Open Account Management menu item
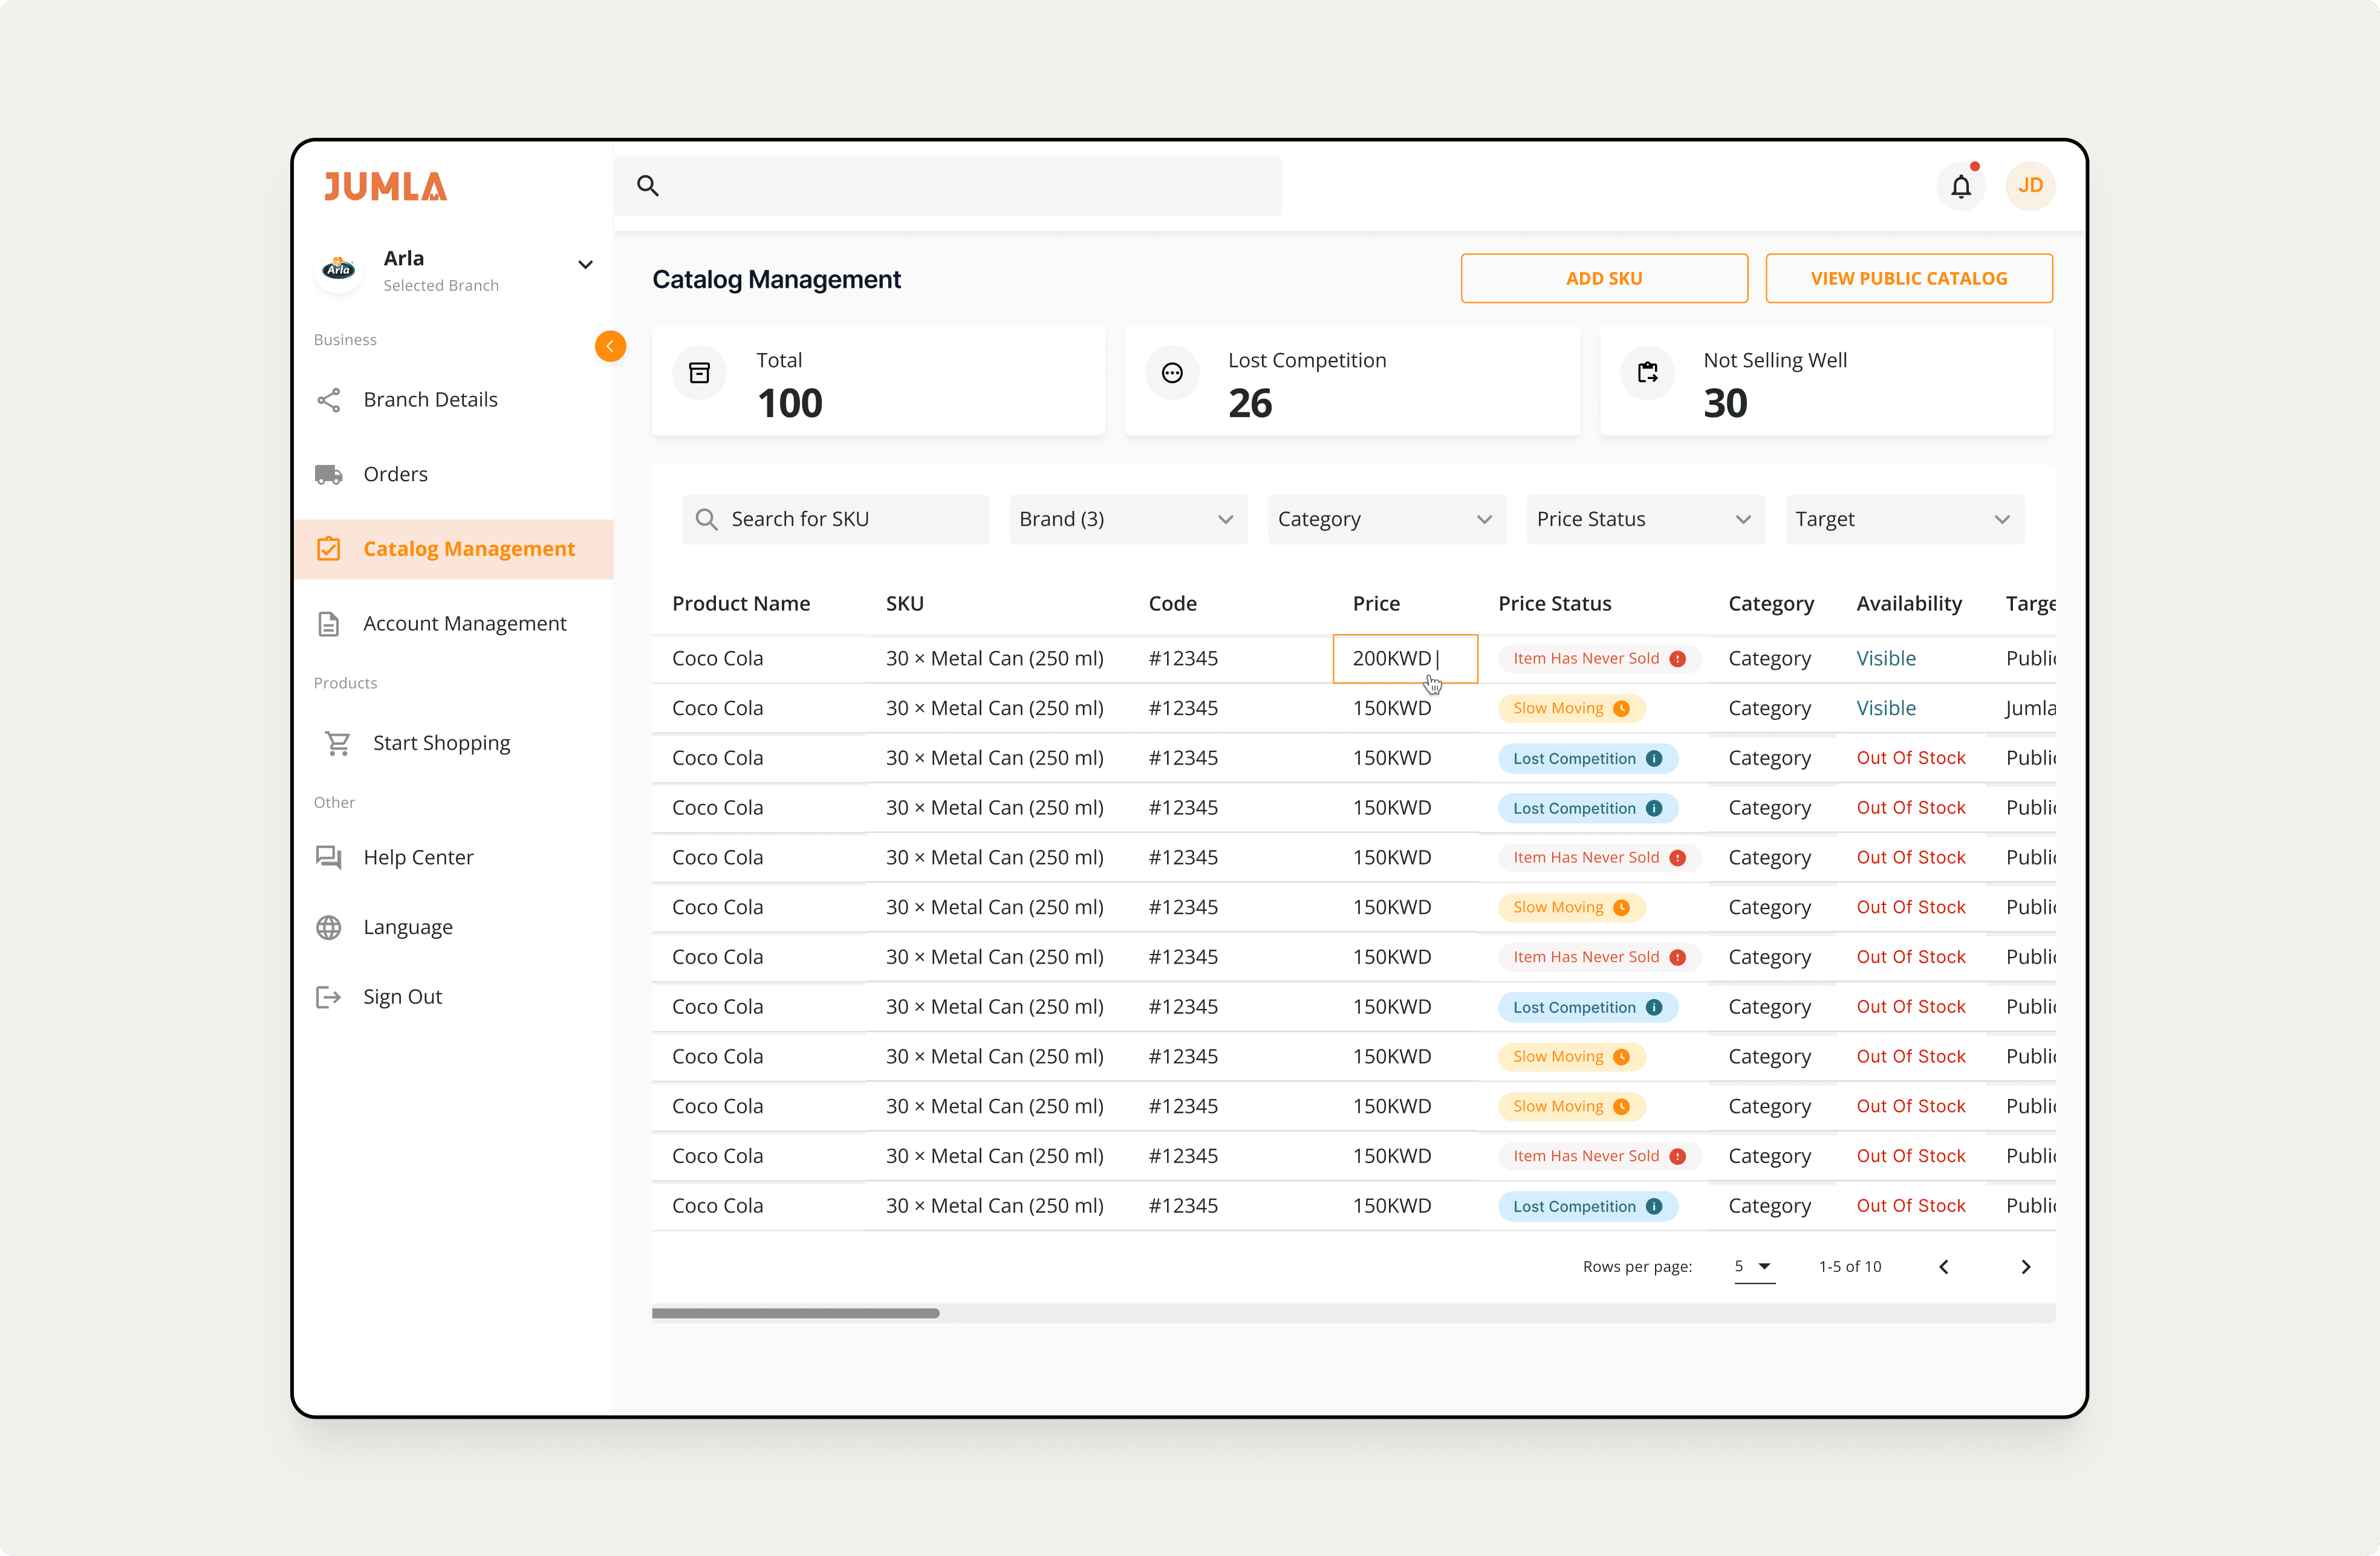The height and width of the screenshot is (1556, 2380). click(464, 623)
